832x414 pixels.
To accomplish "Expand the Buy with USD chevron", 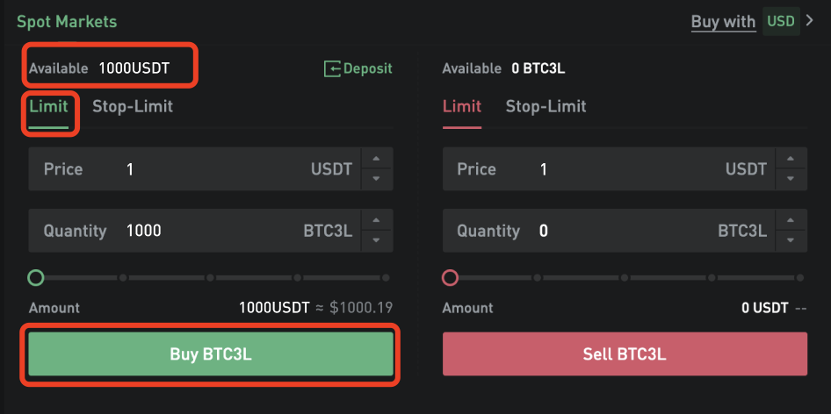I will [809, 21].
